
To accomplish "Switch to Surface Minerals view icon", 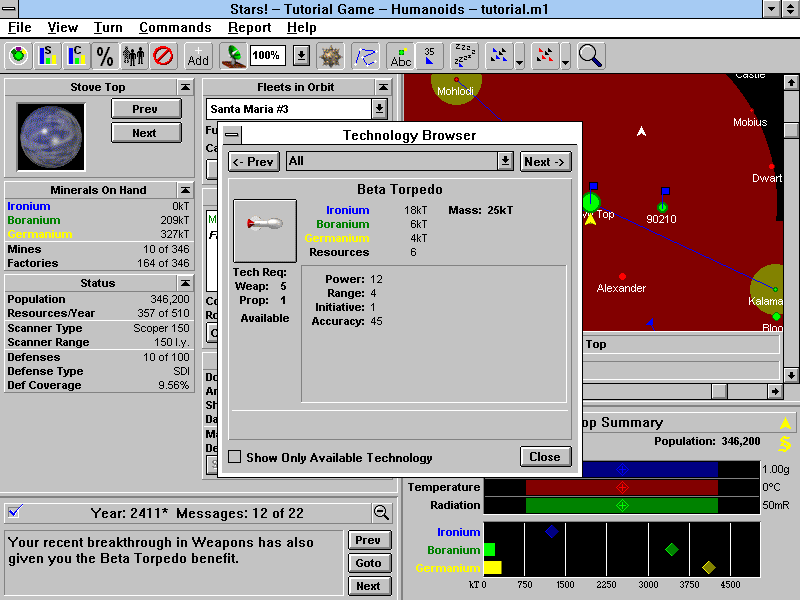I will click(x=47, y=56).
